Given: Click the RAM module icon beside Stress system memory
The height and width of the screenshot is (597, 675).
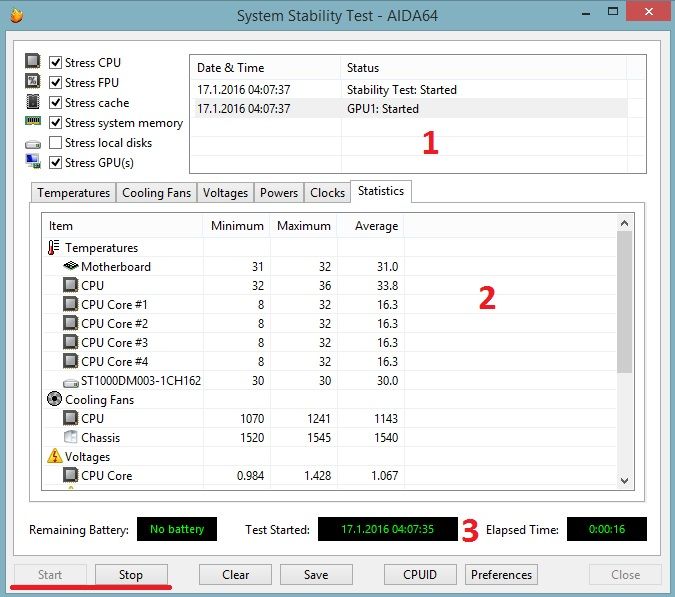Looking at the screenshot, I should coord(33,121).
